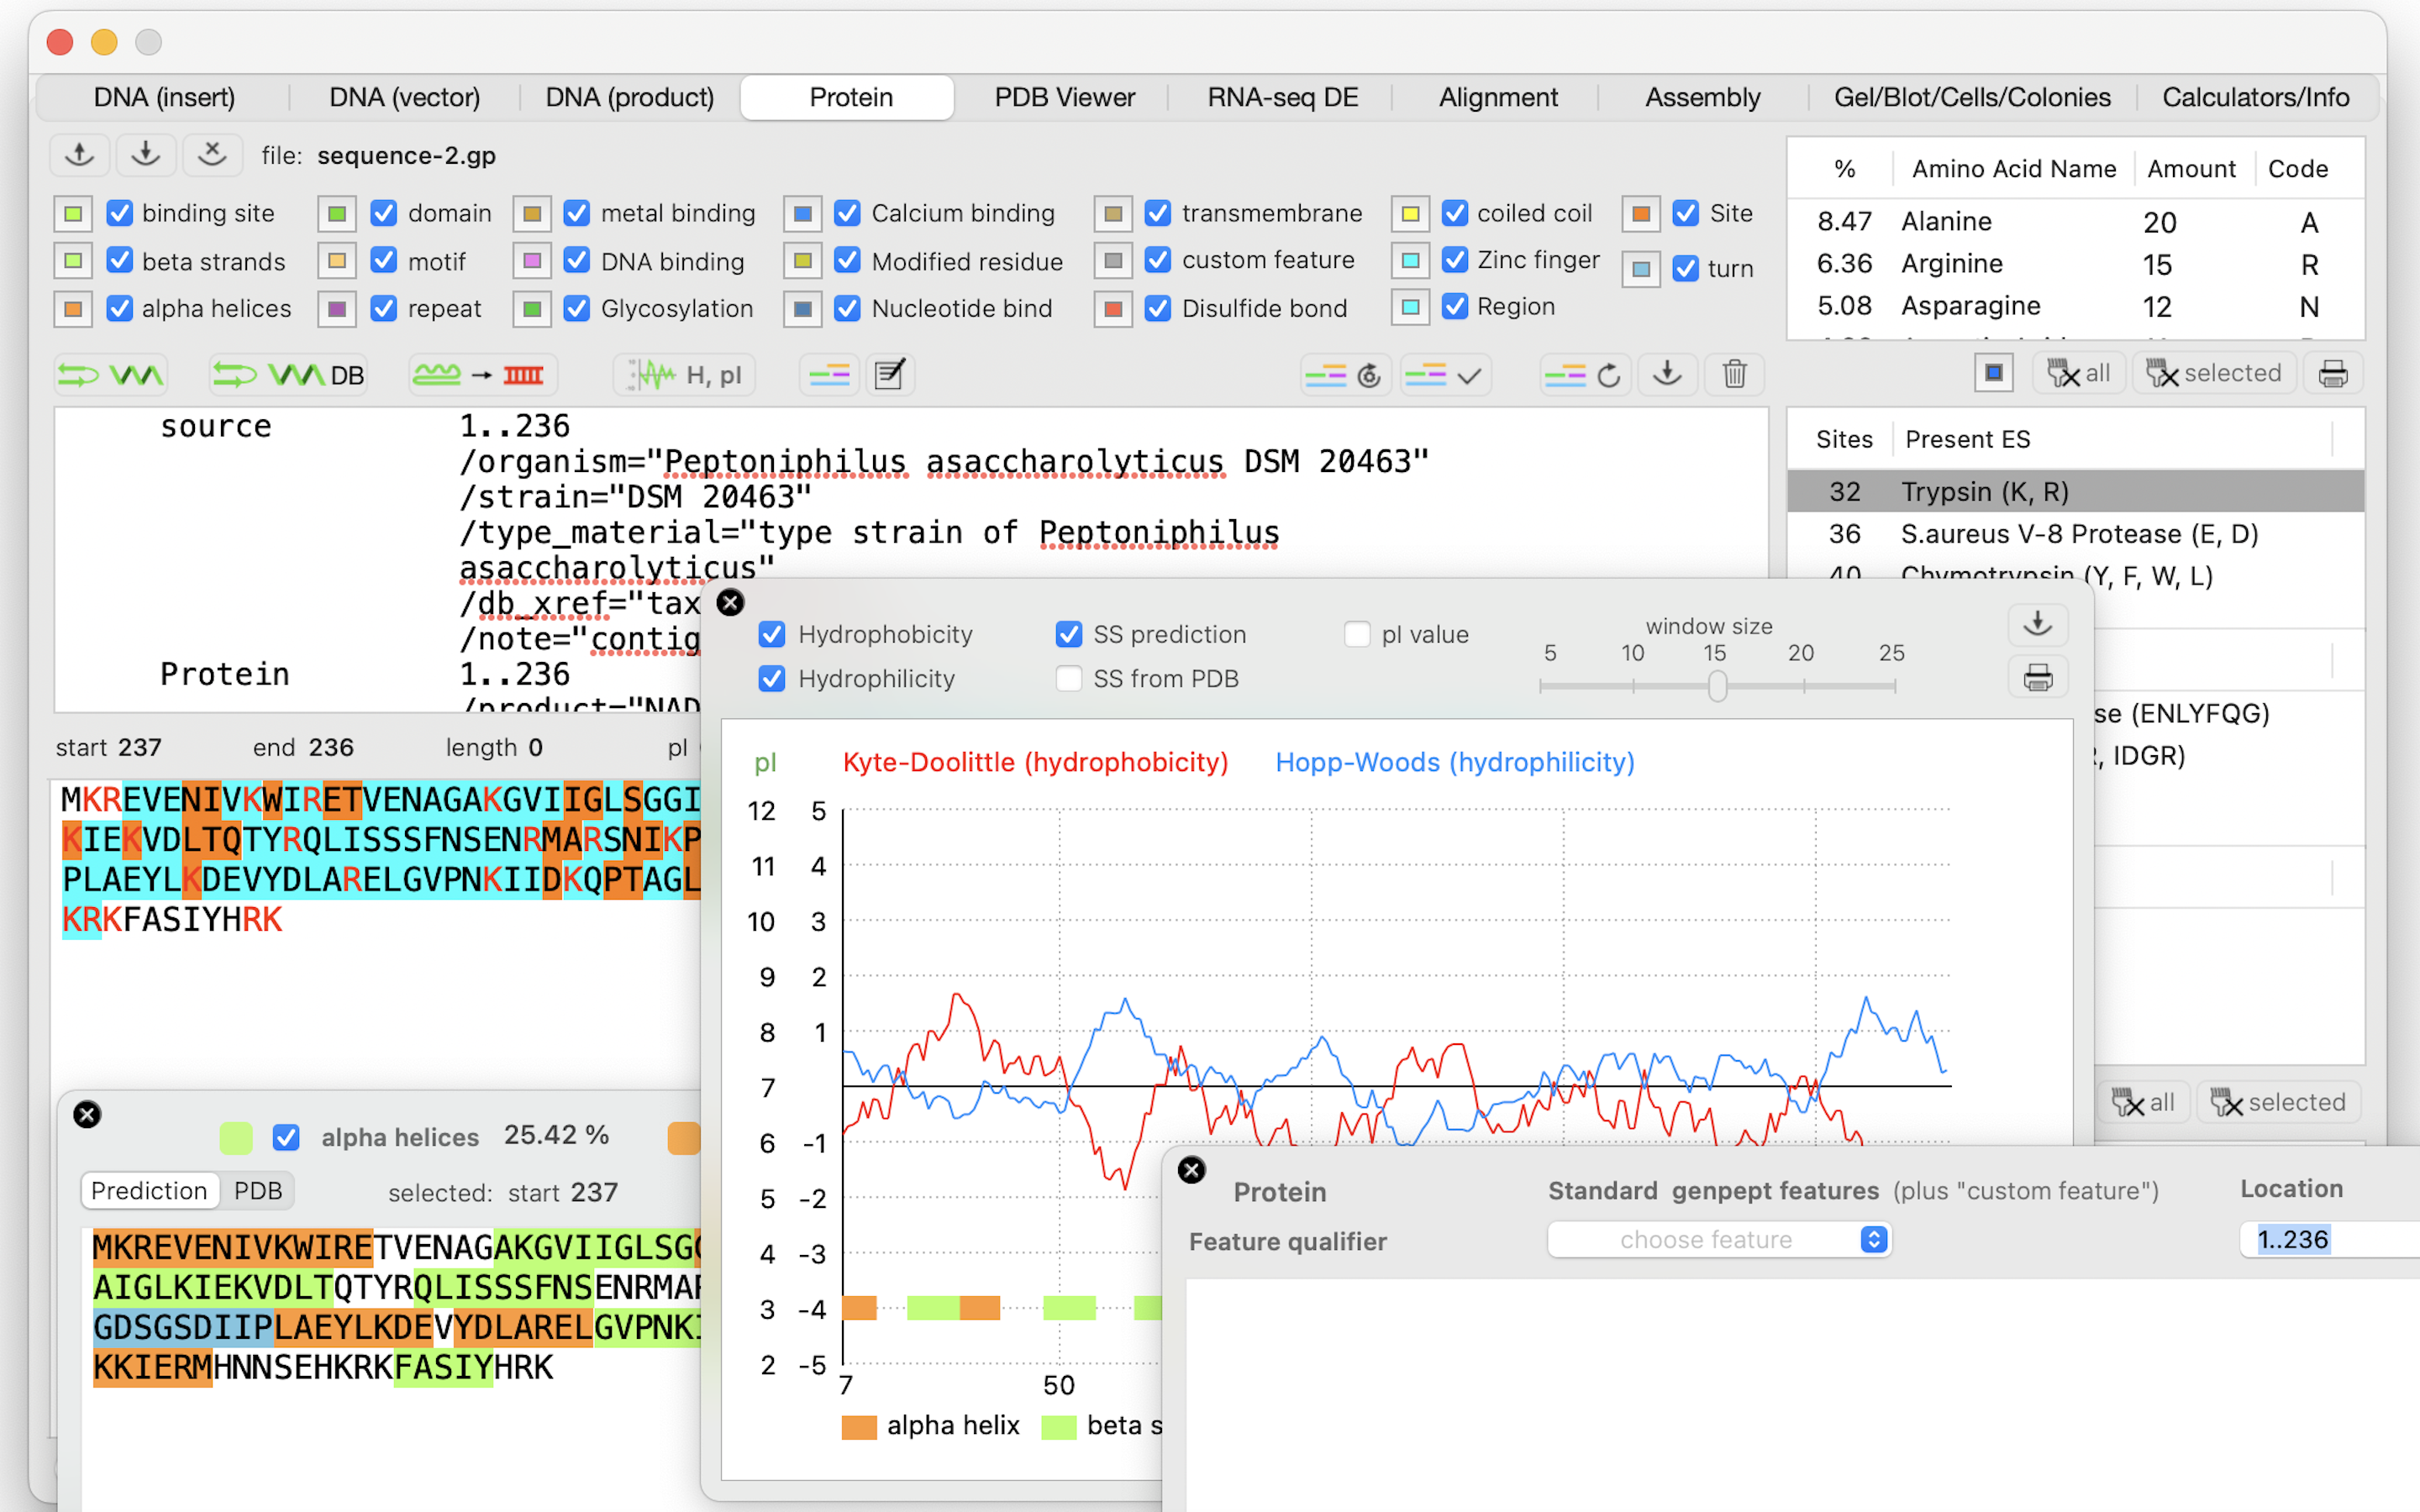Select the PDB segment in helices panel

(258, 1191)
